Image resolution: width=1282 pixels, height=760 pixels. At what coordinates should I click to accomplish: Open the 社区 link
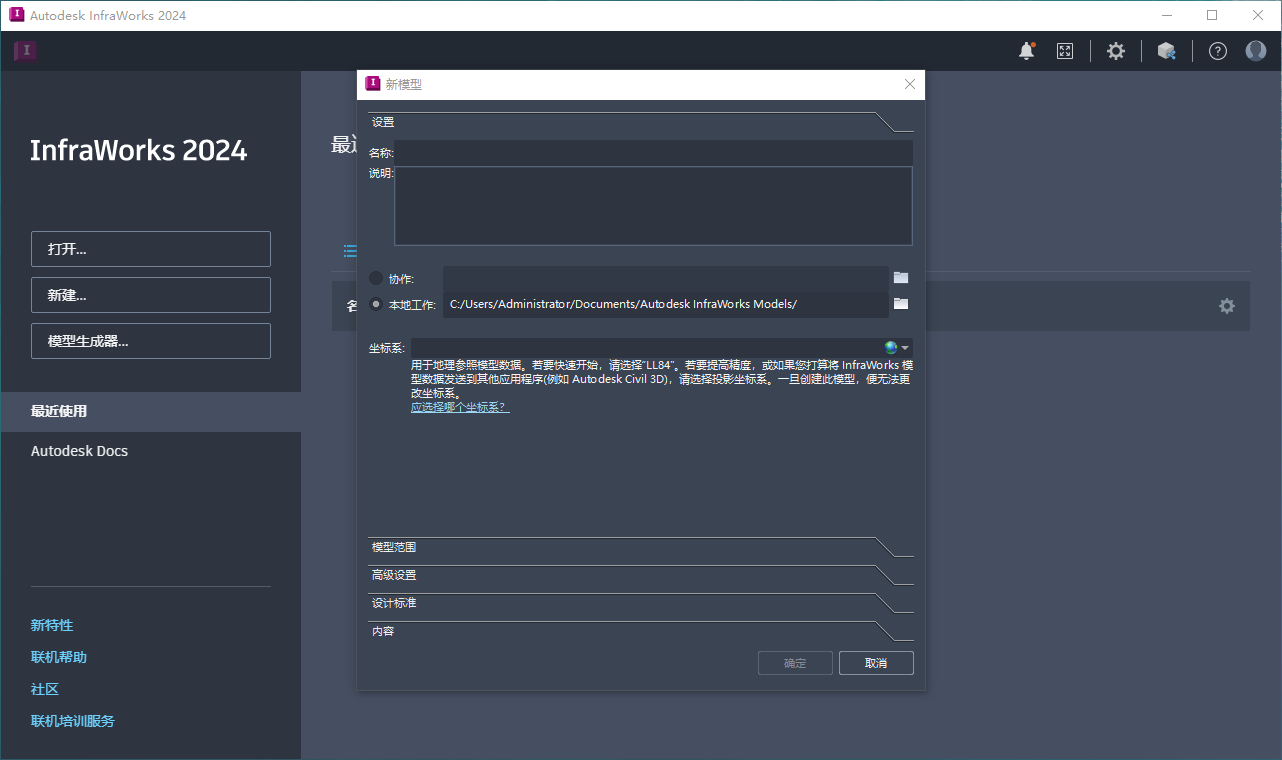pyautogui.click(x=45, y=689)
